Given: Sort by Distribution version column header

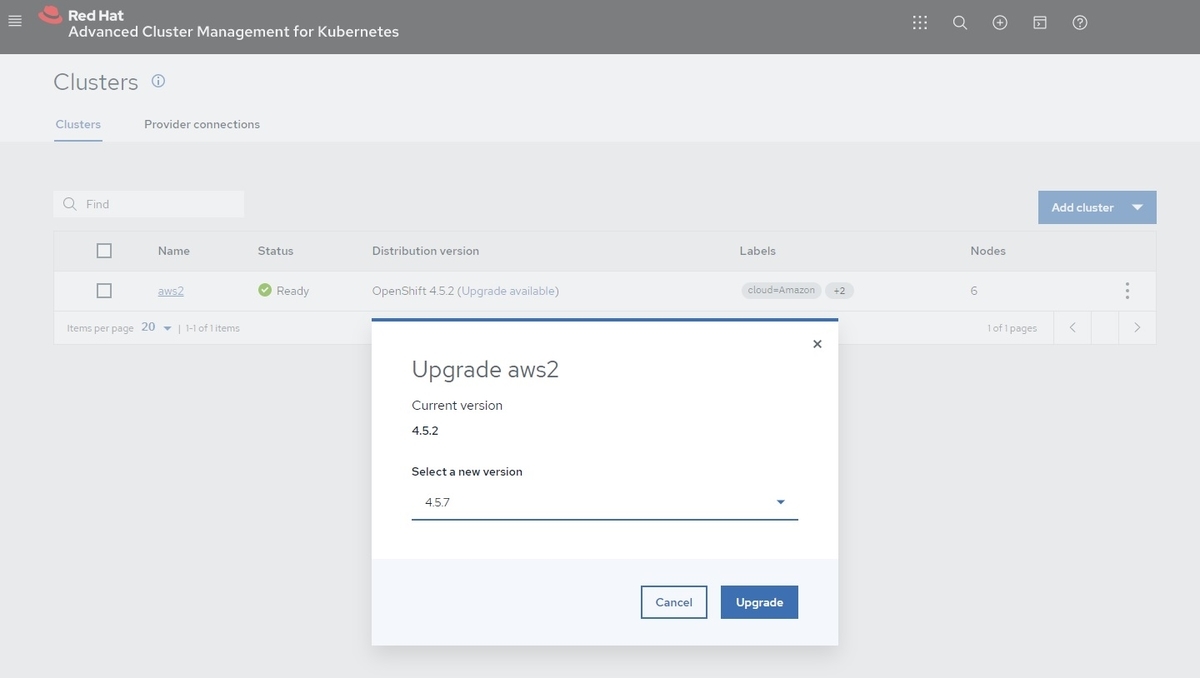Looking at the screenshot, I should (426, 251).
